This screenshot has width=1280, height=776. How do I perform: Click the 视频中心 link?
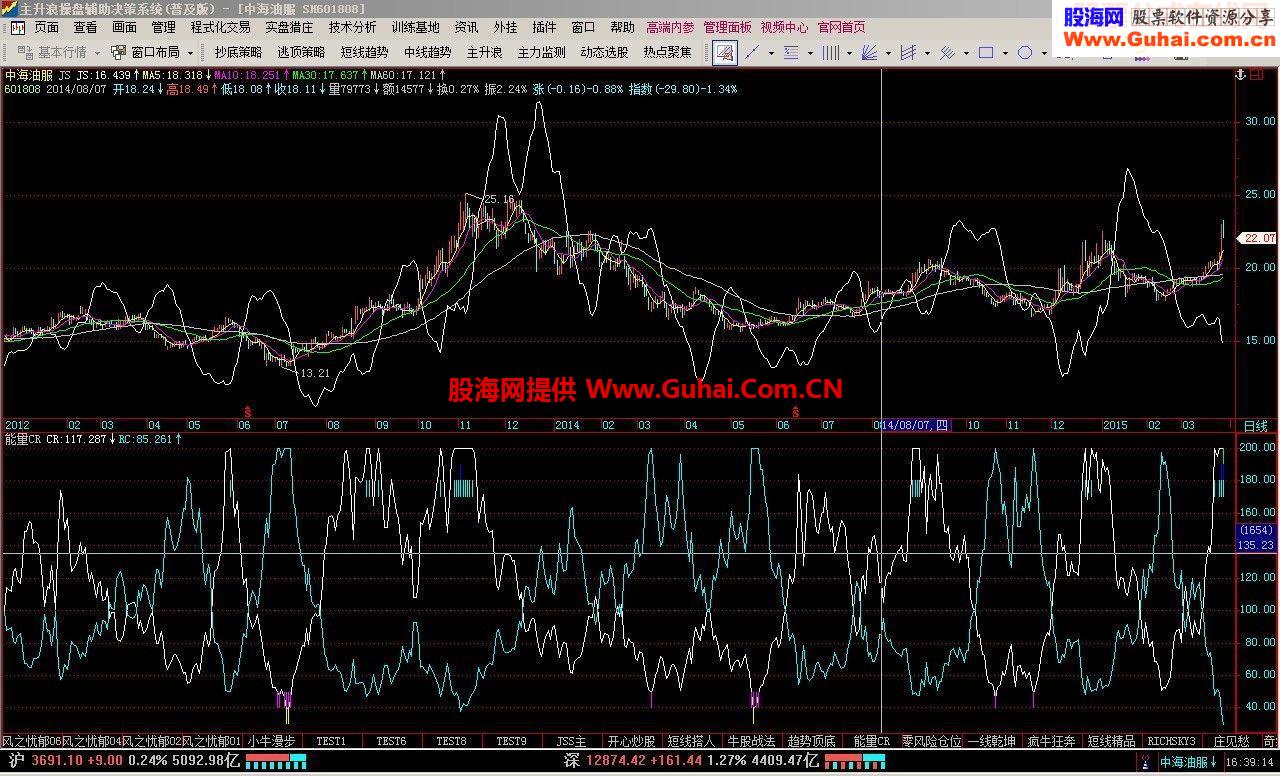[x=784, y=27]
